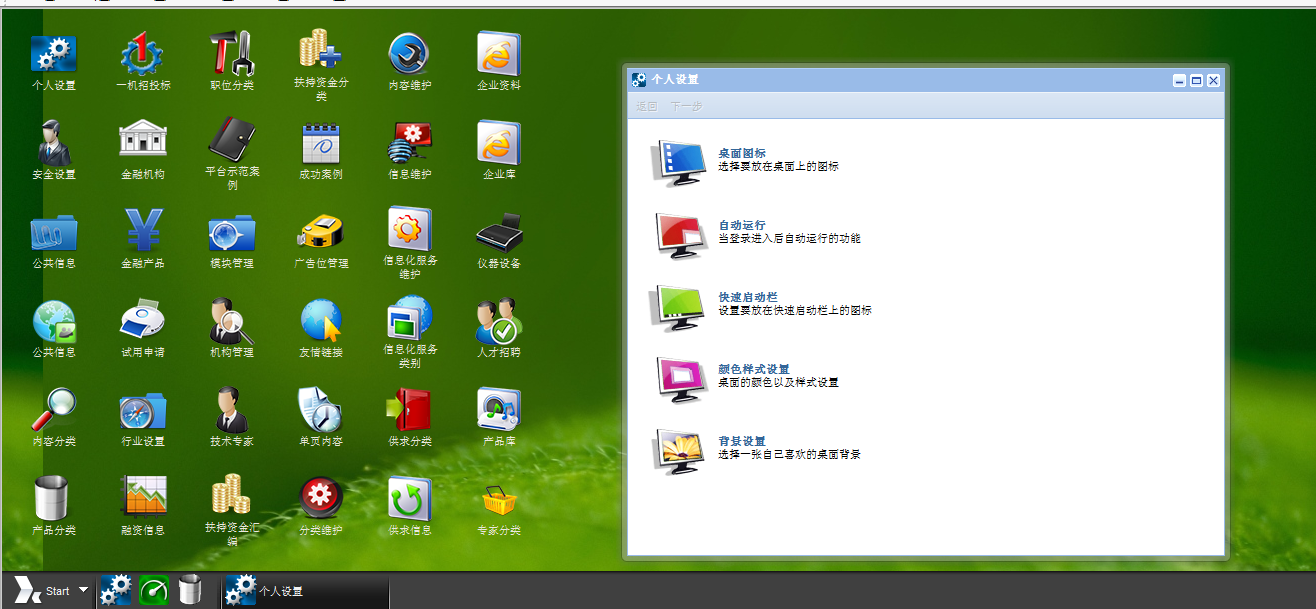The height and width of the screenshot is (609, 1316).
Task: Click 下一步 in the window toolbar
Action: click(x=686, y=106)
